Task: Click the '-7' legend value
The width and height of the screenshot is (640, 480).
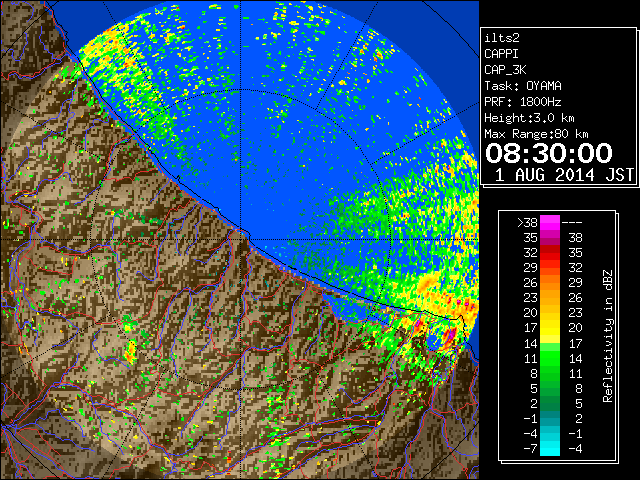Action: 530,449
